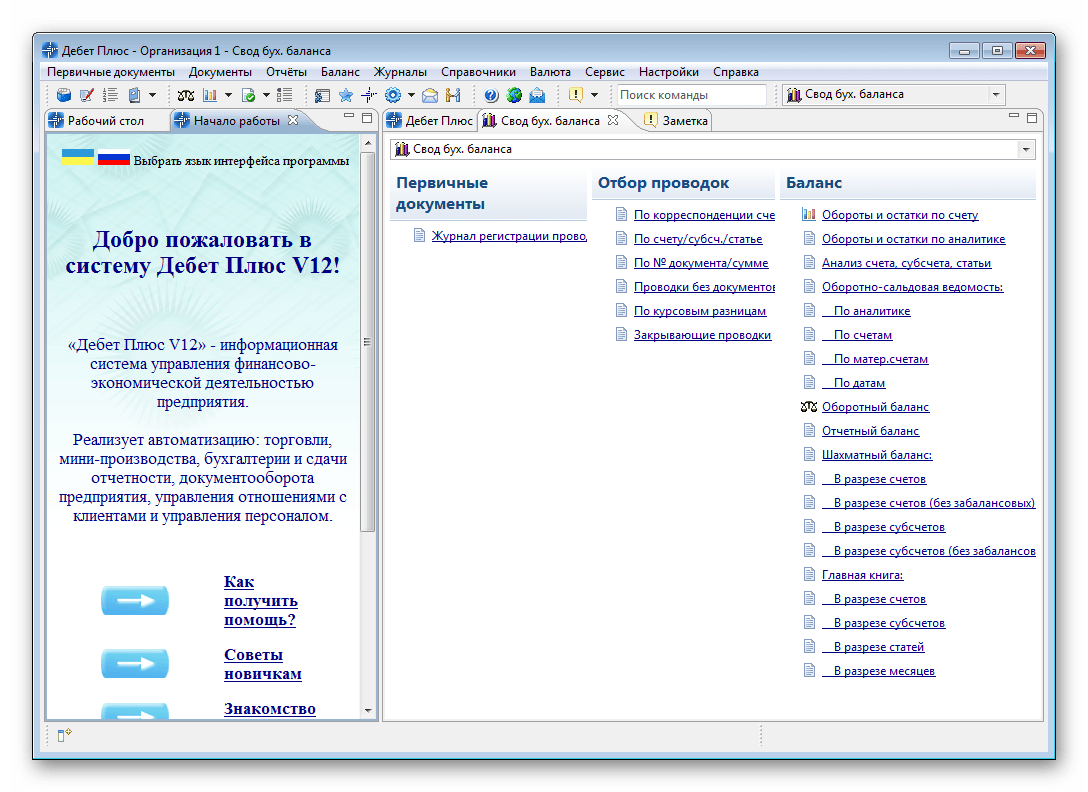Click the yellow binoculars-style toolbar icon
This screenshot has width=1088, height=792.
tap(454, 95)
